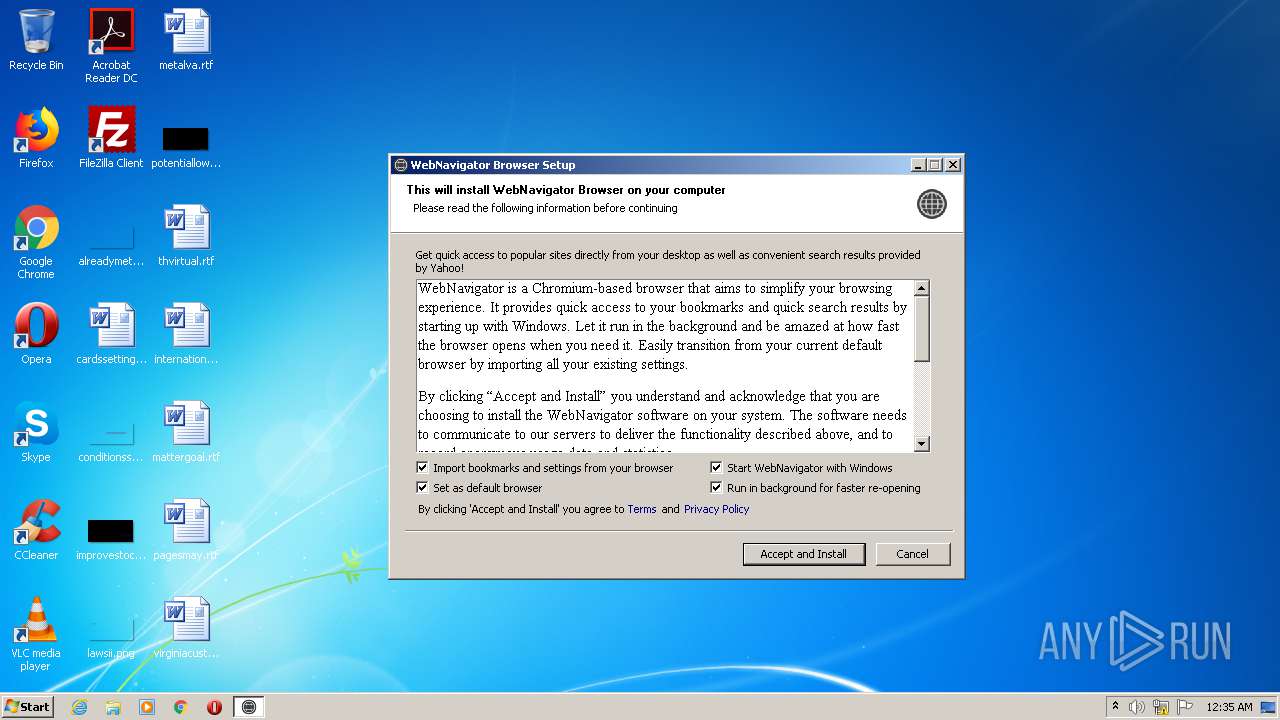
Task: Click Opera icon in the taskbar
Action: tap(214, 707)
